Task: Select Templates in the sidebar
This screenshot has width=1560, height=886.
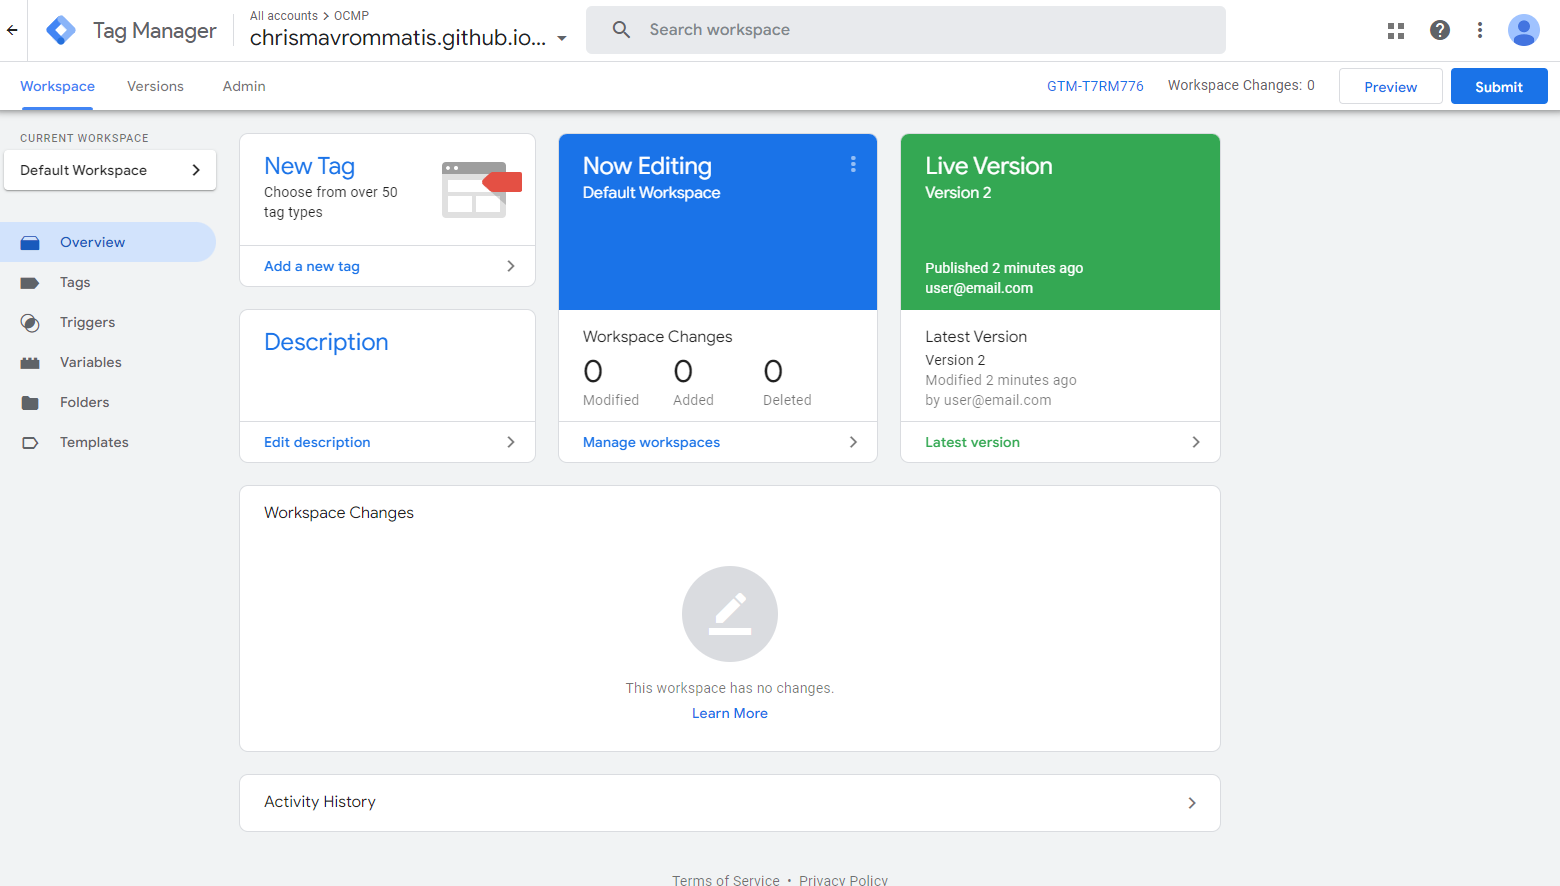Action: [108, 442]
